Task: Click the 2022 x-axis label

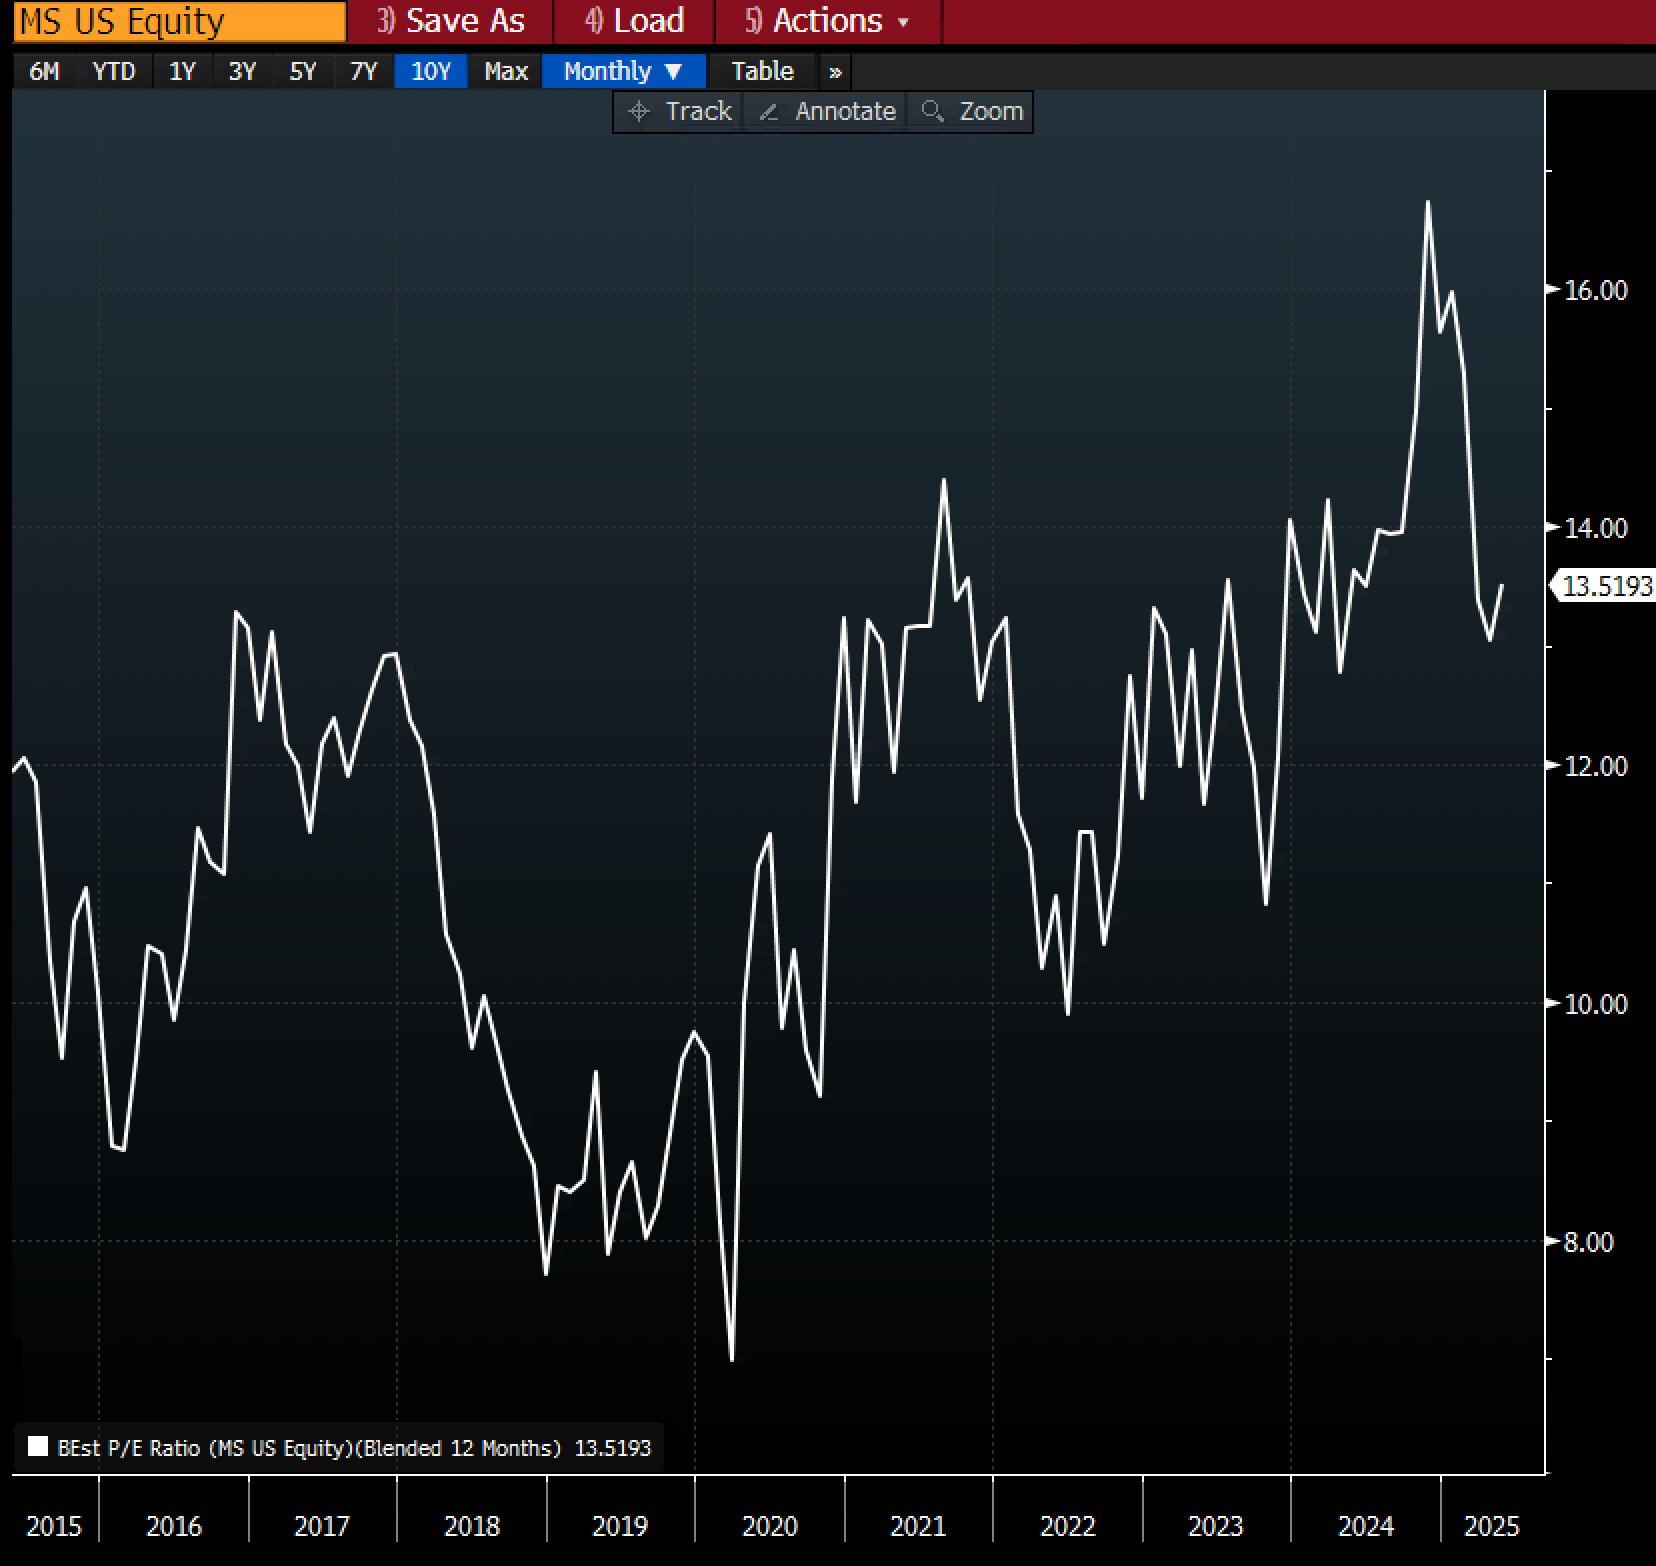Action: coord(1068,1526)
